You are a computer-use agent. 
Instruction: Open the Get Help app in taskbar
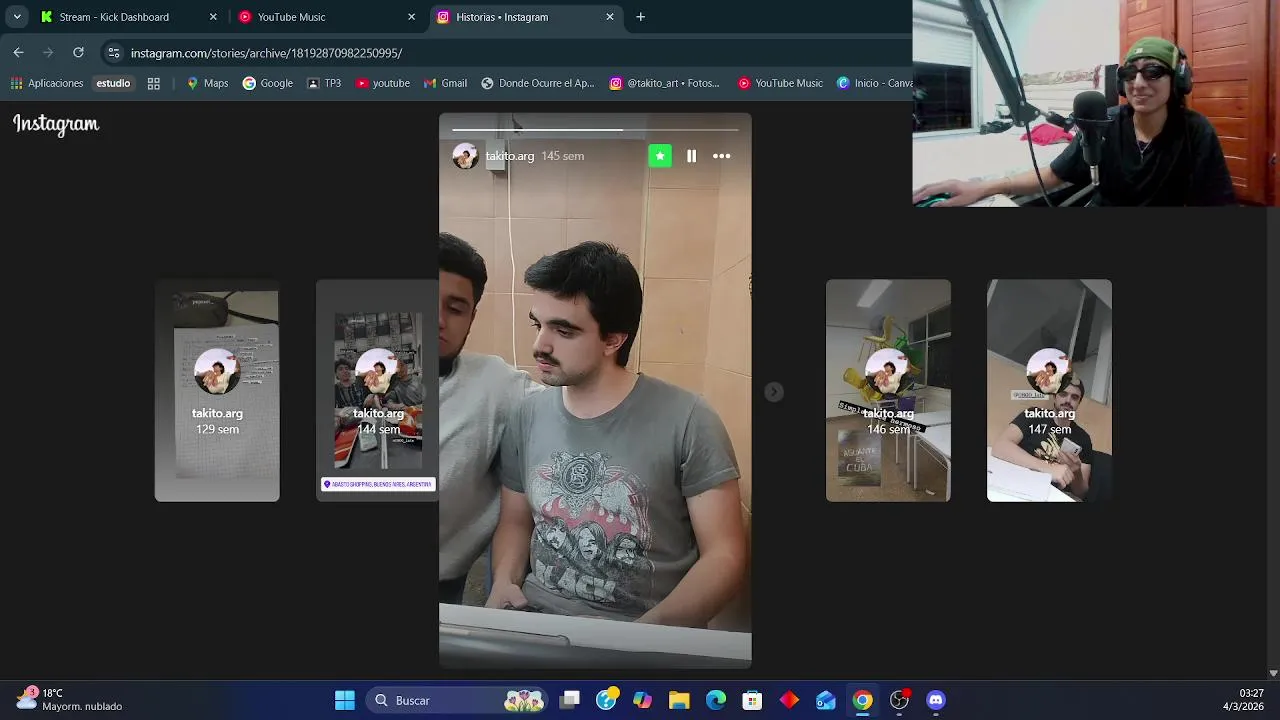[606, 700]
